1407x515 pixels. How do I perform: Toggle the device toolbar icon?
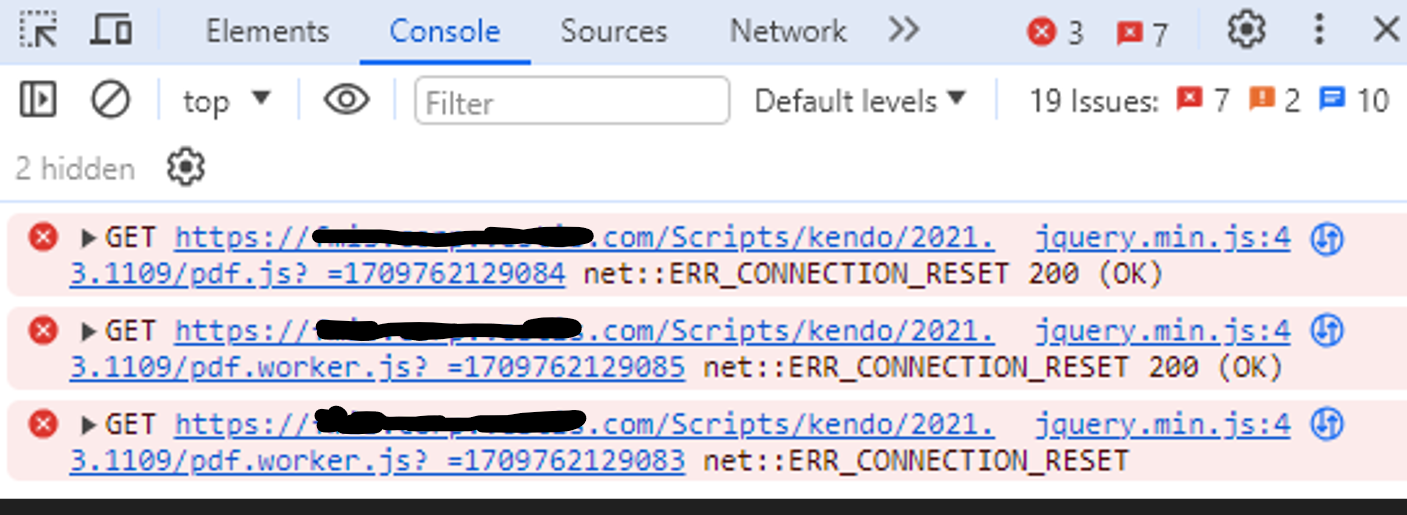(110, 30)
